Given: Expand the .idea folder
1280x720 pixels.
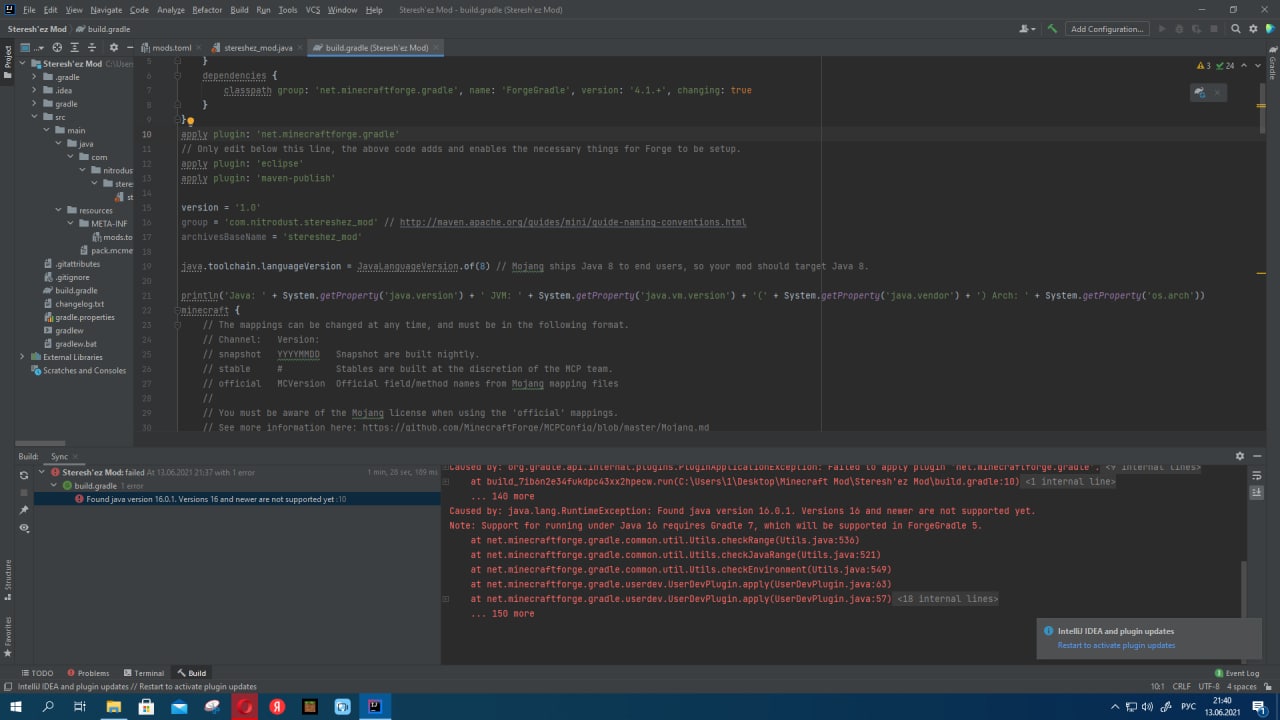Looking at the screenshot, I should pos(34,90).
